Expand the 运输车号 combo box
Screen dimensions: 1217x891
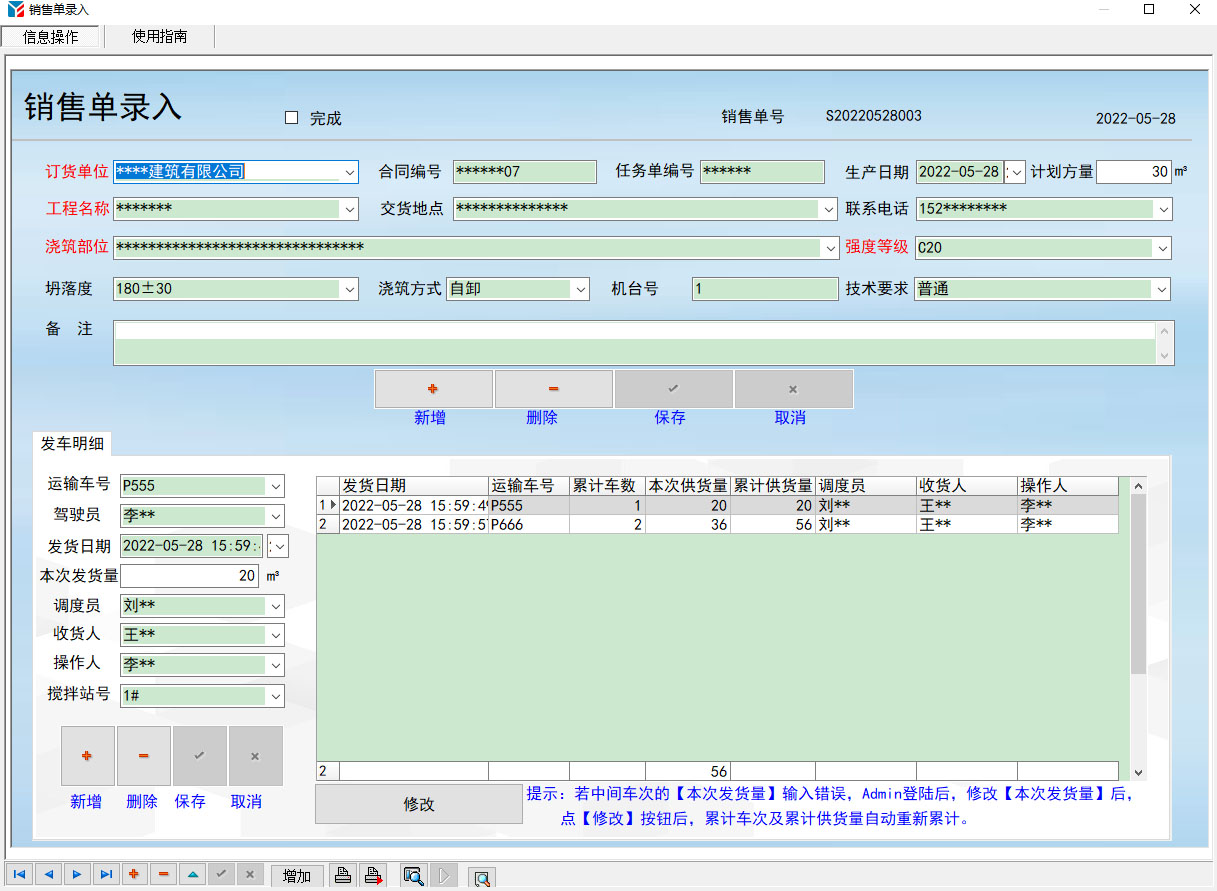click(275, 486)
